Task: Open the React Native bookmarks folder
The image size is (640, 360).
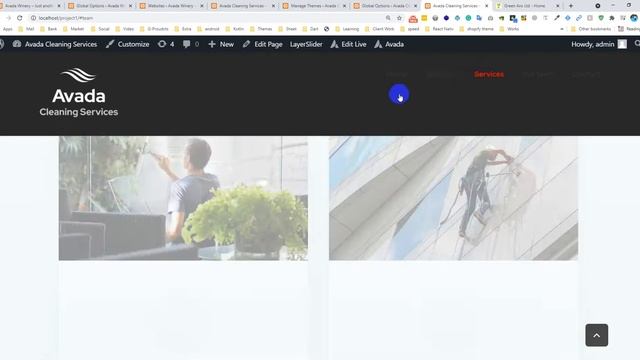Action: click(439, 29)
